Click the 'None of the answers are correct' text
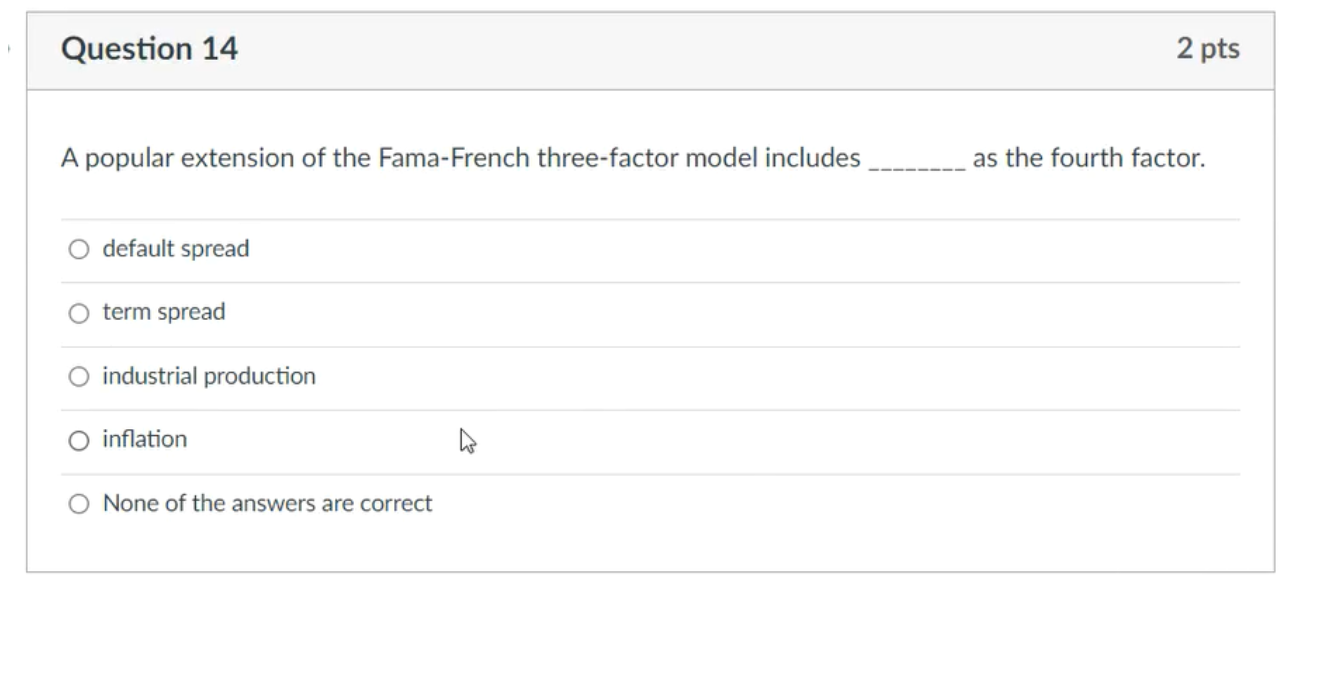1330x693 pixels. (266, 503)
